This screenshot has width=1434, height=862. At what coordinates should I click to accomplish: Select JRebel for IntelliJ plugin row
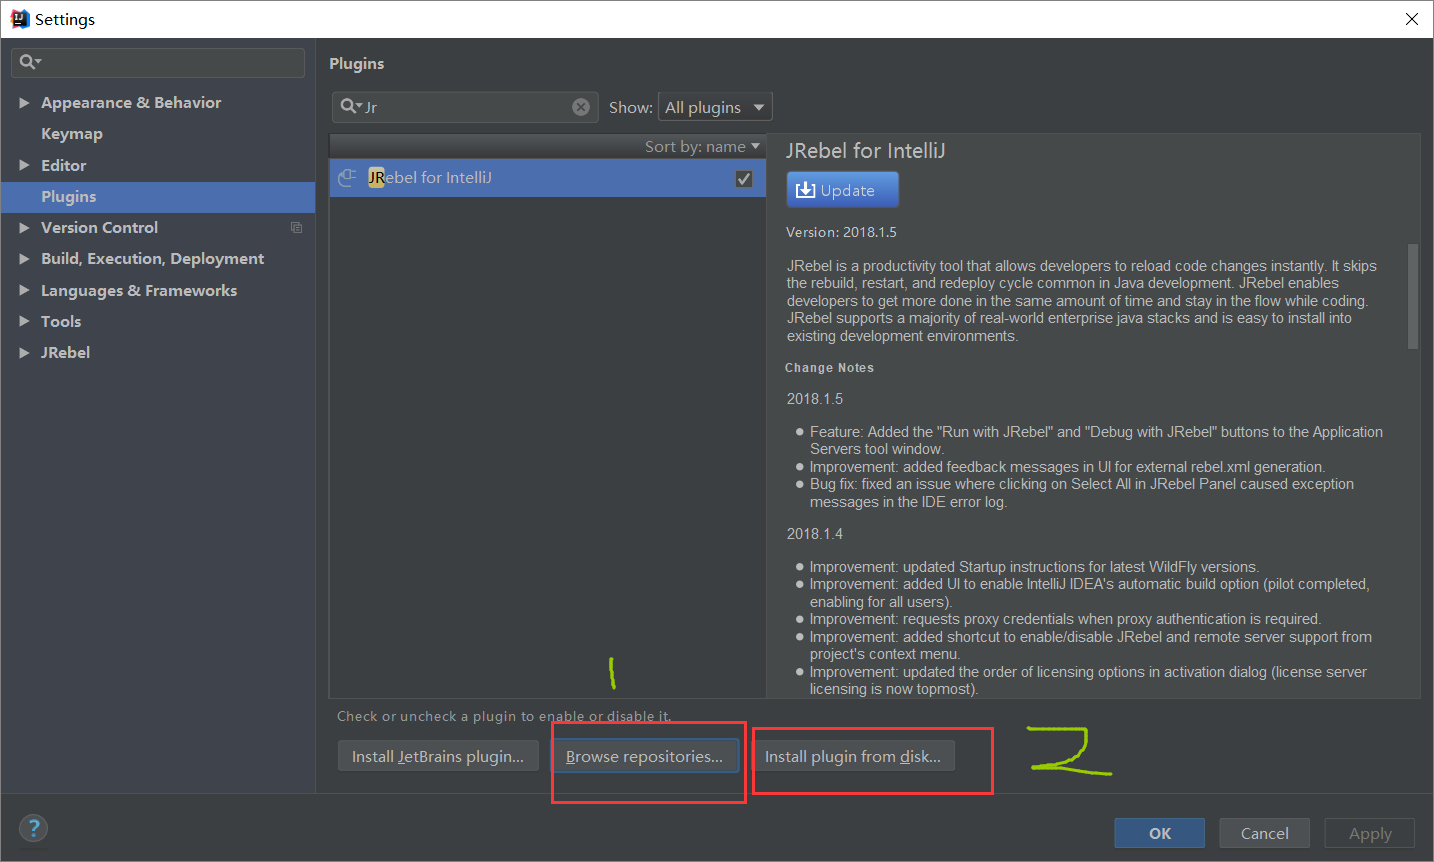548,178
